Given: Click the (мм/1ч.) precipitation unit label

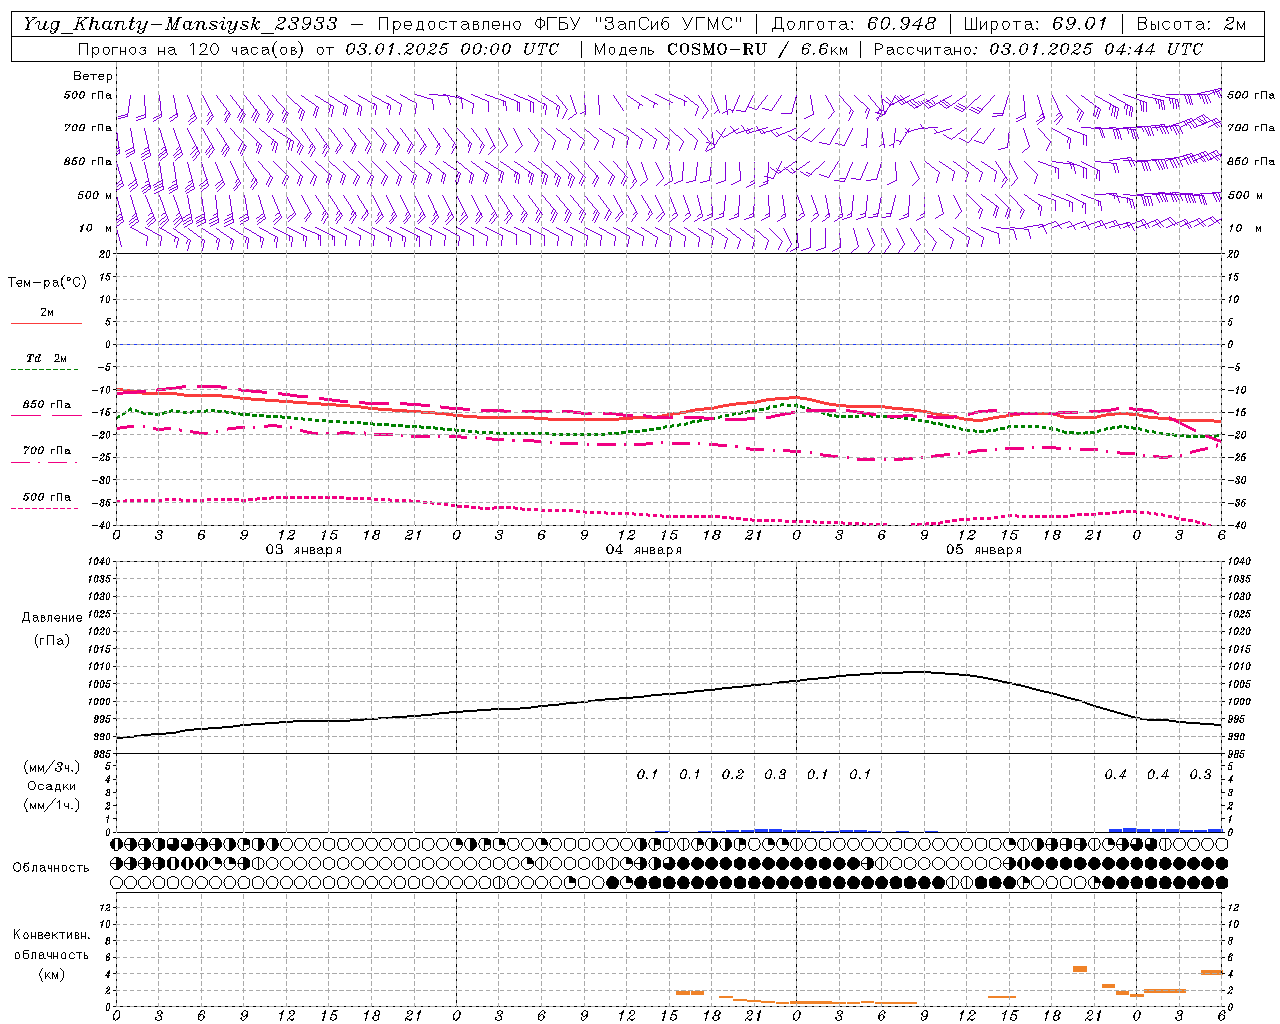Looking at the screenshot, I should tap(52, 805).
